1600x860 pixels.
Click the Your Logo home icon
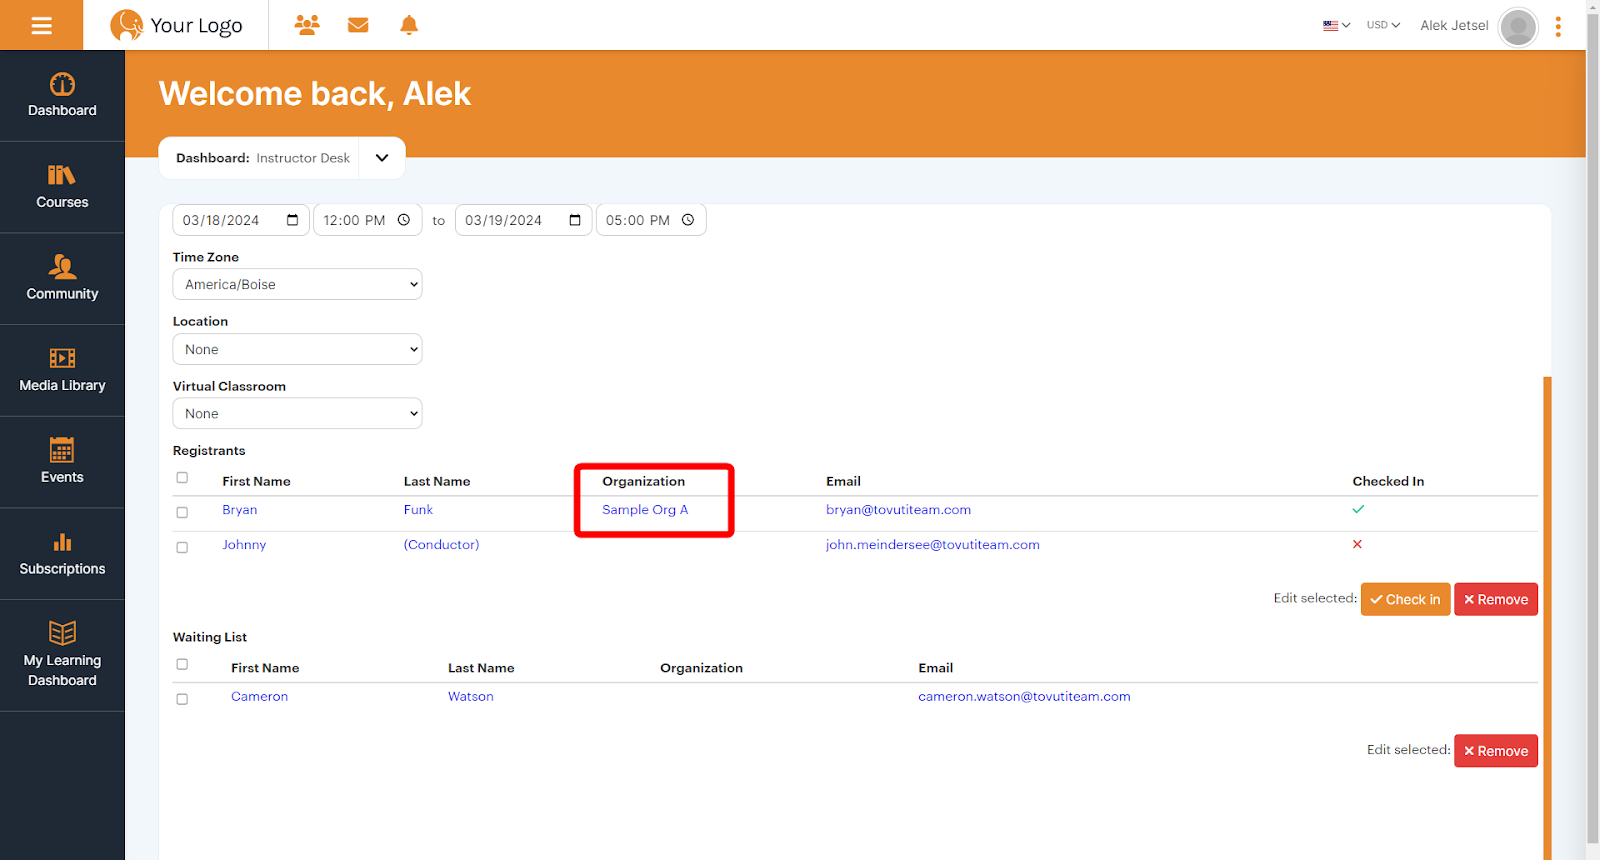click(x=176, y=25)
